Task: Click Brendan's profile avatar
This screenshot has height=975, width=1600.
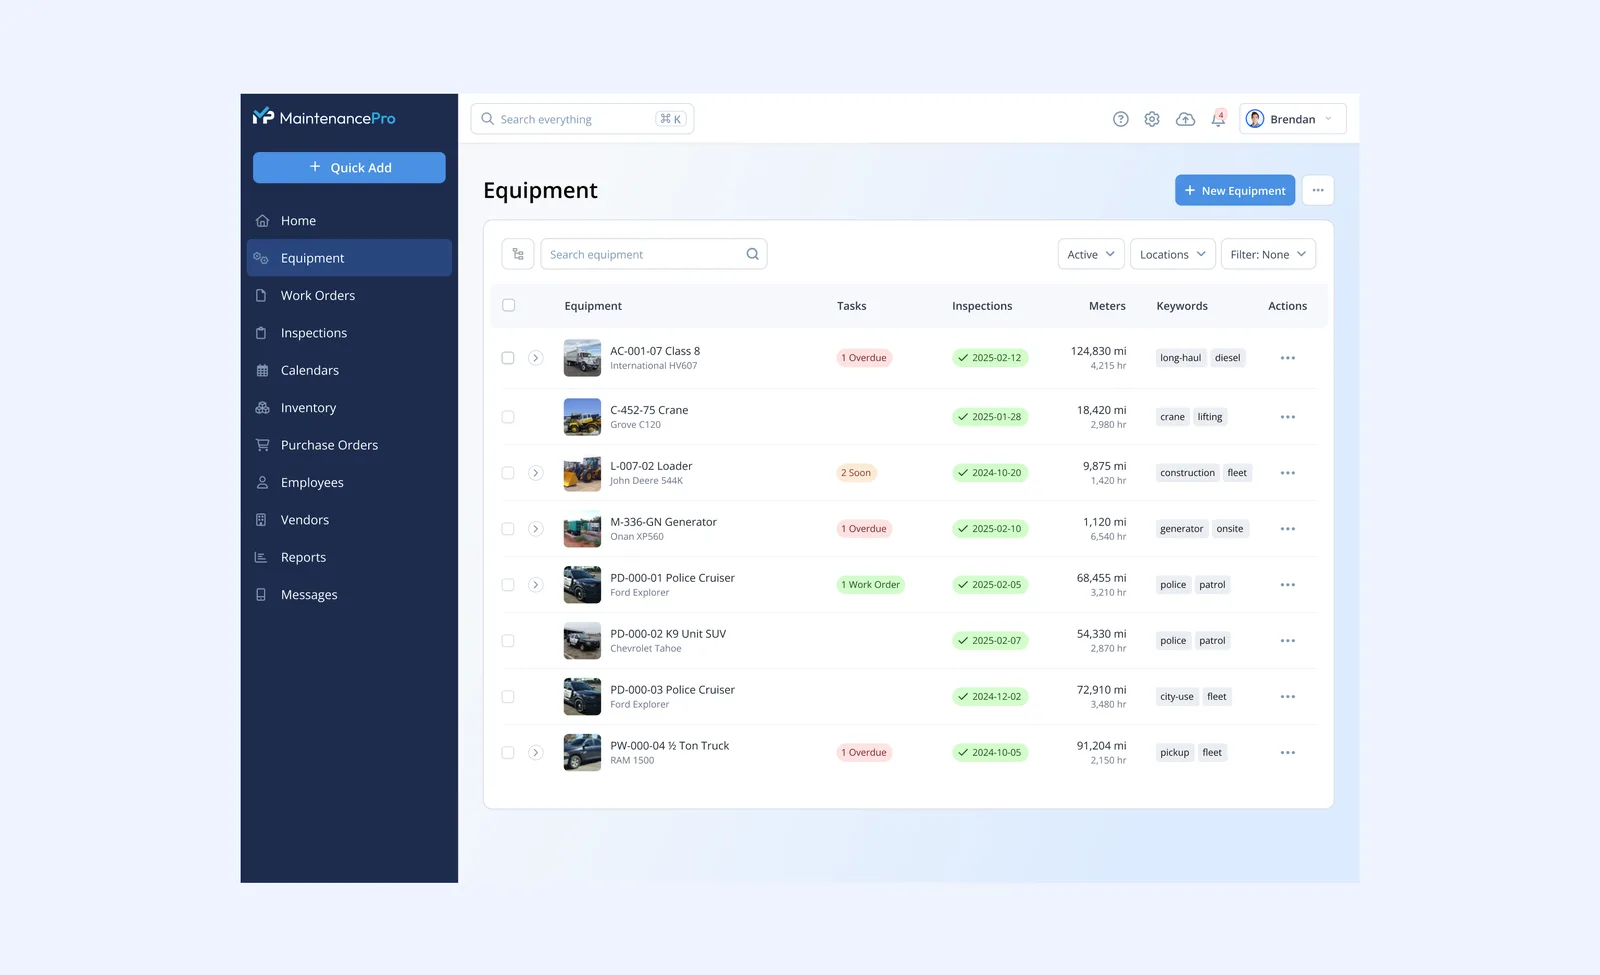Action: pyautogui.click(x=1255, y=119)
